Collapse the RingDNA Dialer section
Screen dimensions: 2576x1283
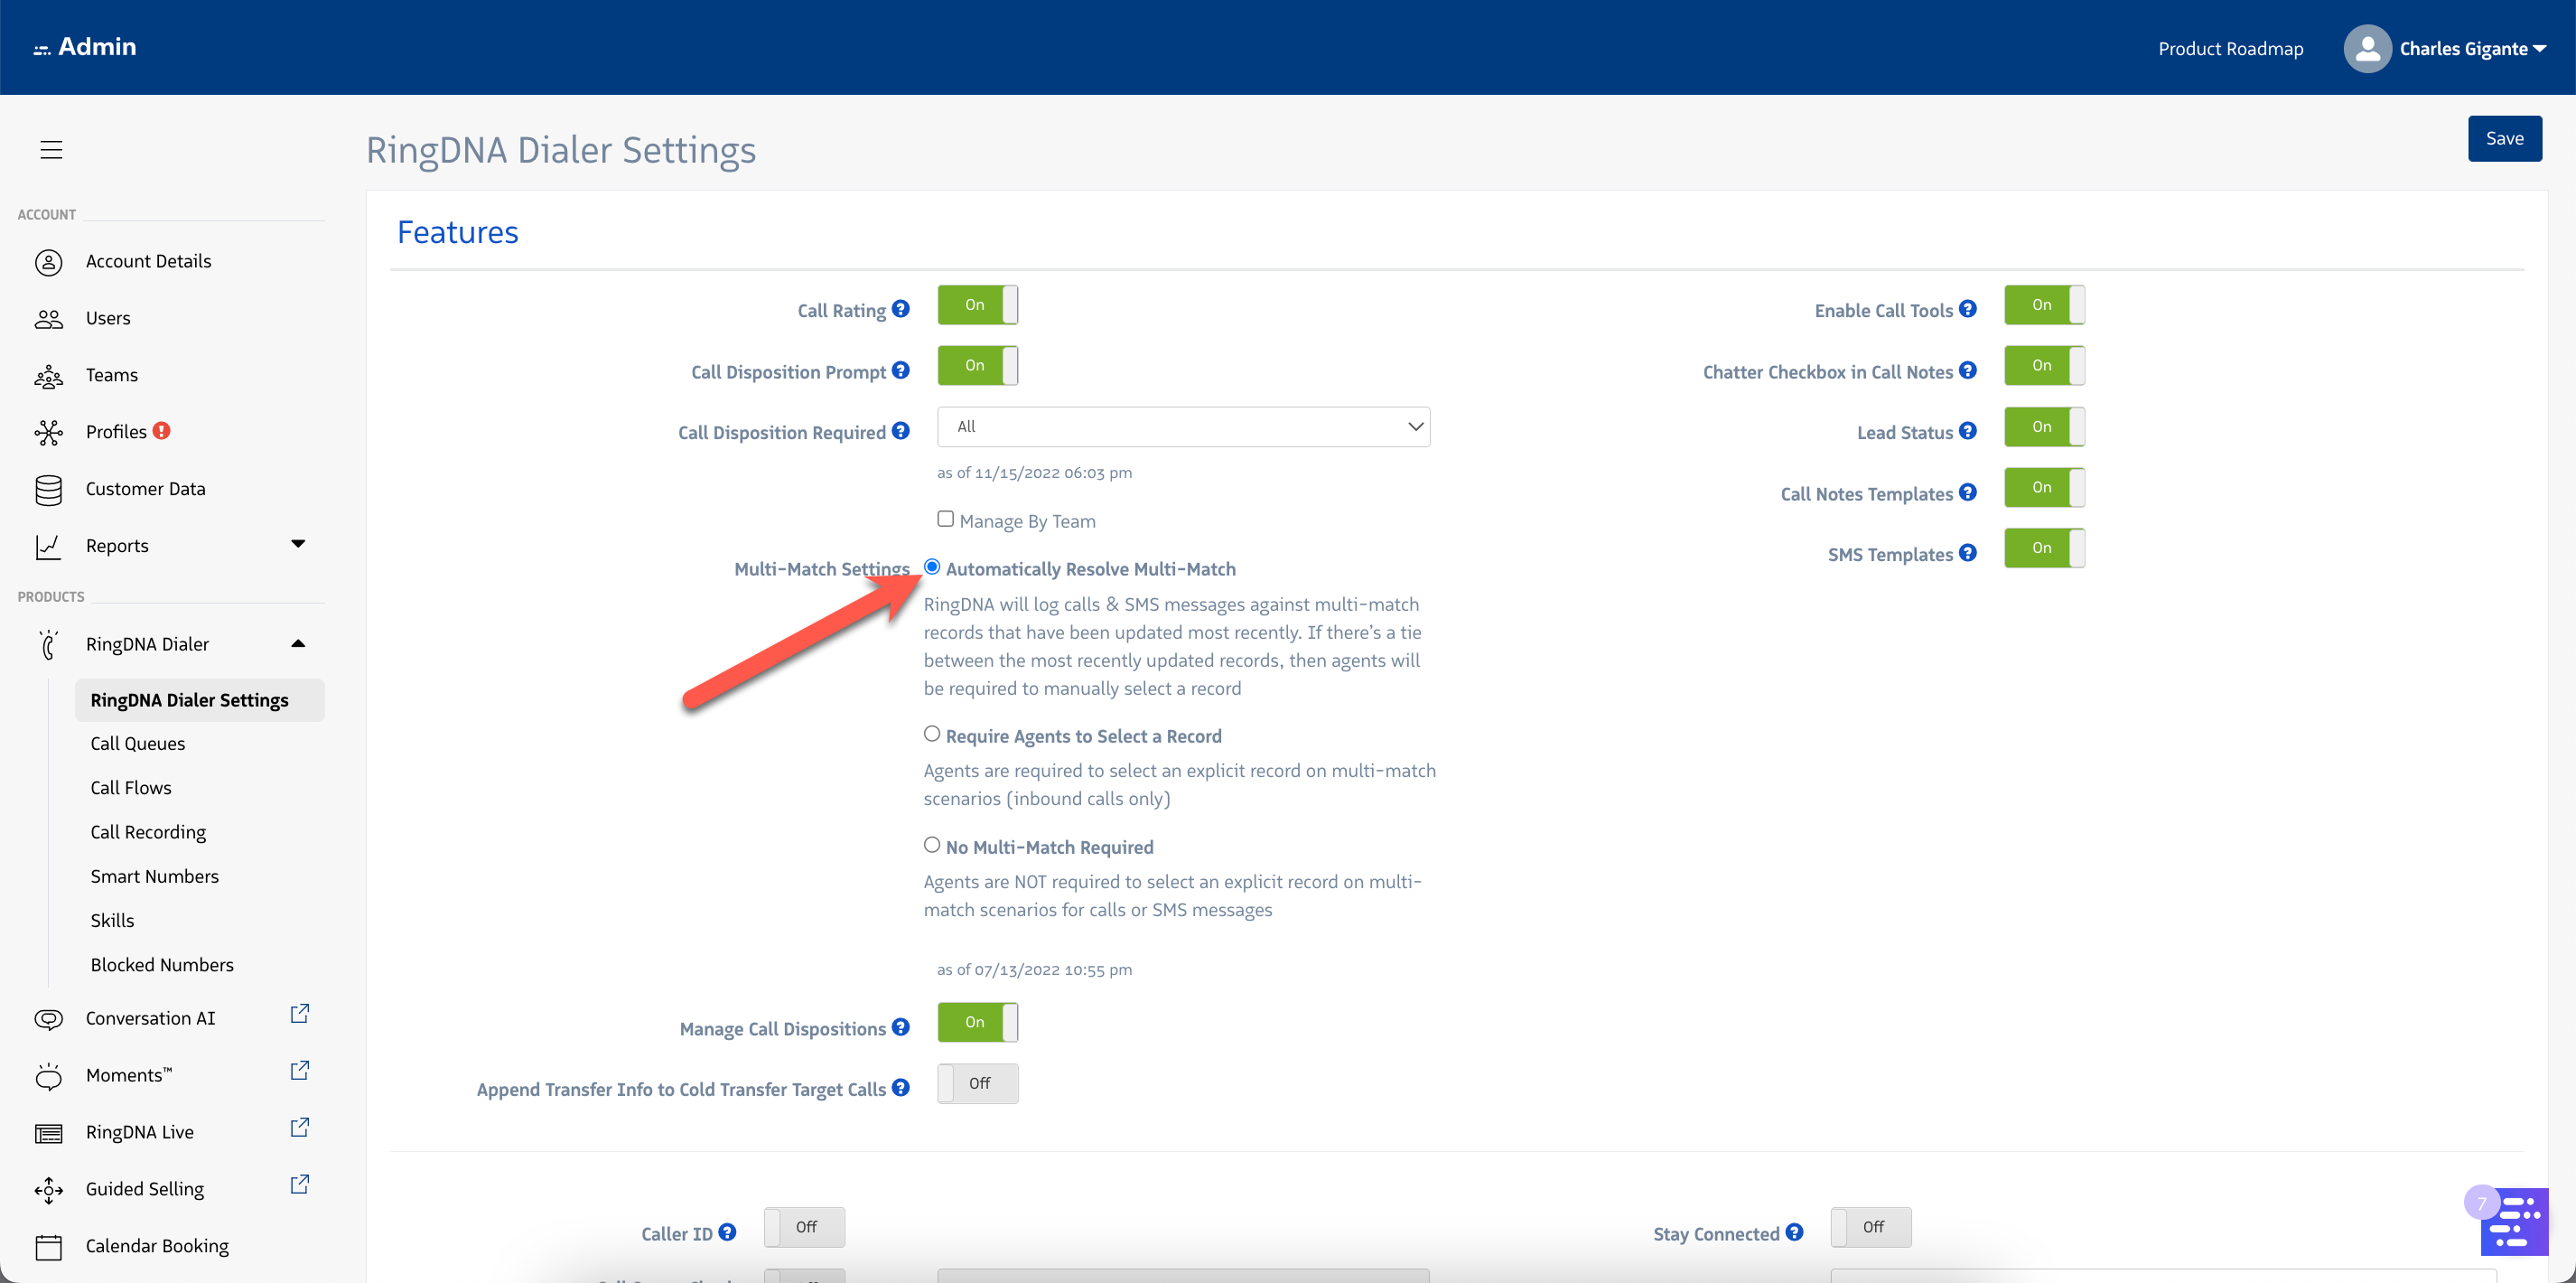coord(298,643)
